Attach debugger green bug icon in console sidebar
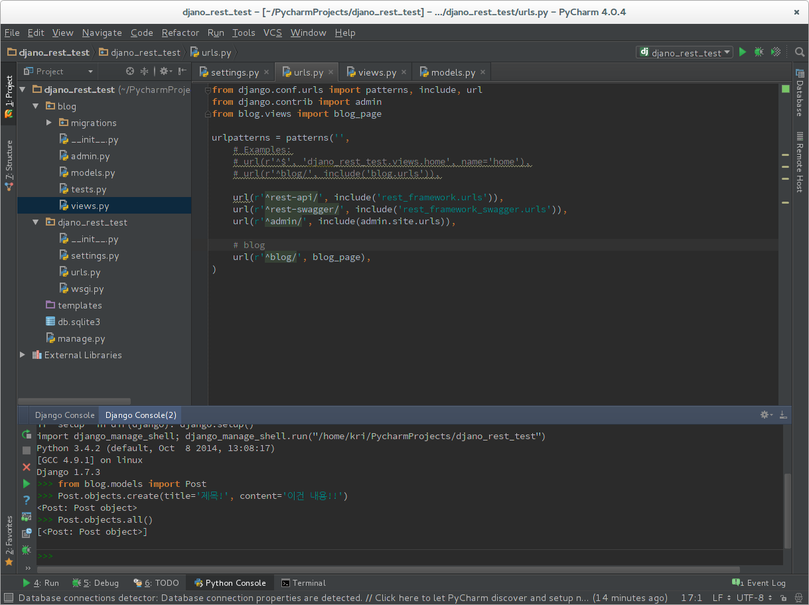809x605 pixels. pos(26,550)
